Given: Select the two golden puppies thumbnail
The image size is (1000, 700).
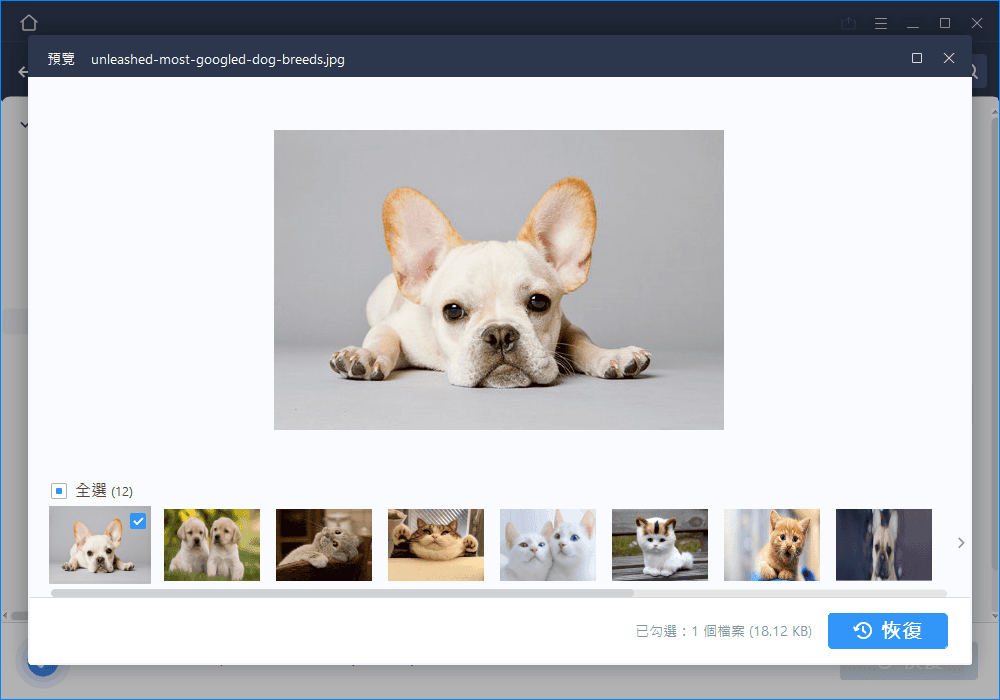Looking at the screenshot, I should 212,545.
